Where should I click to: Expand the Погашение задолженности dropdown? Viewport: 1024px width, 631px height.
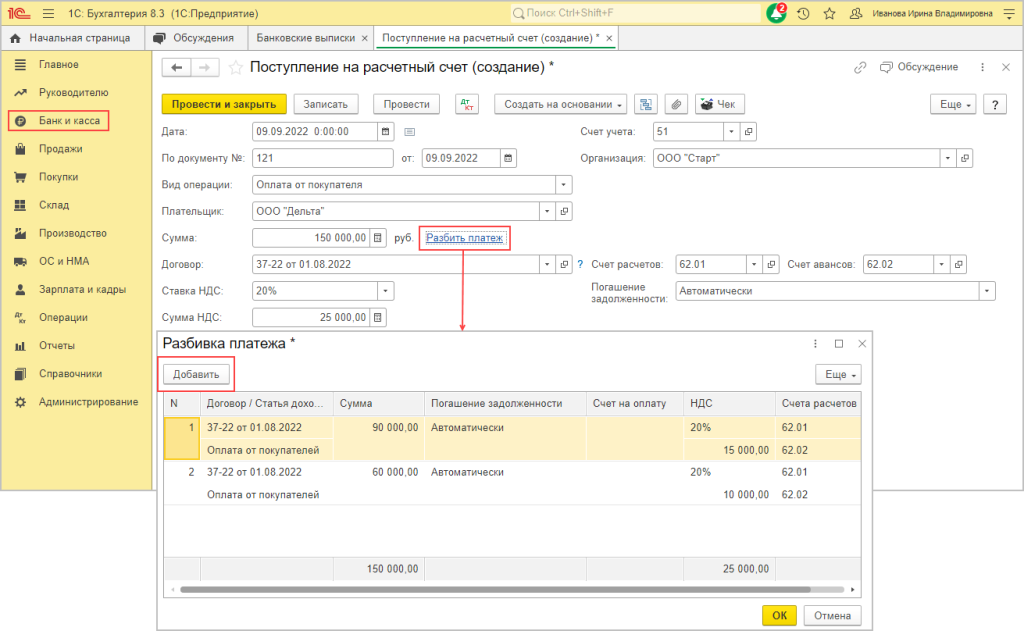(x=987, y=291)
